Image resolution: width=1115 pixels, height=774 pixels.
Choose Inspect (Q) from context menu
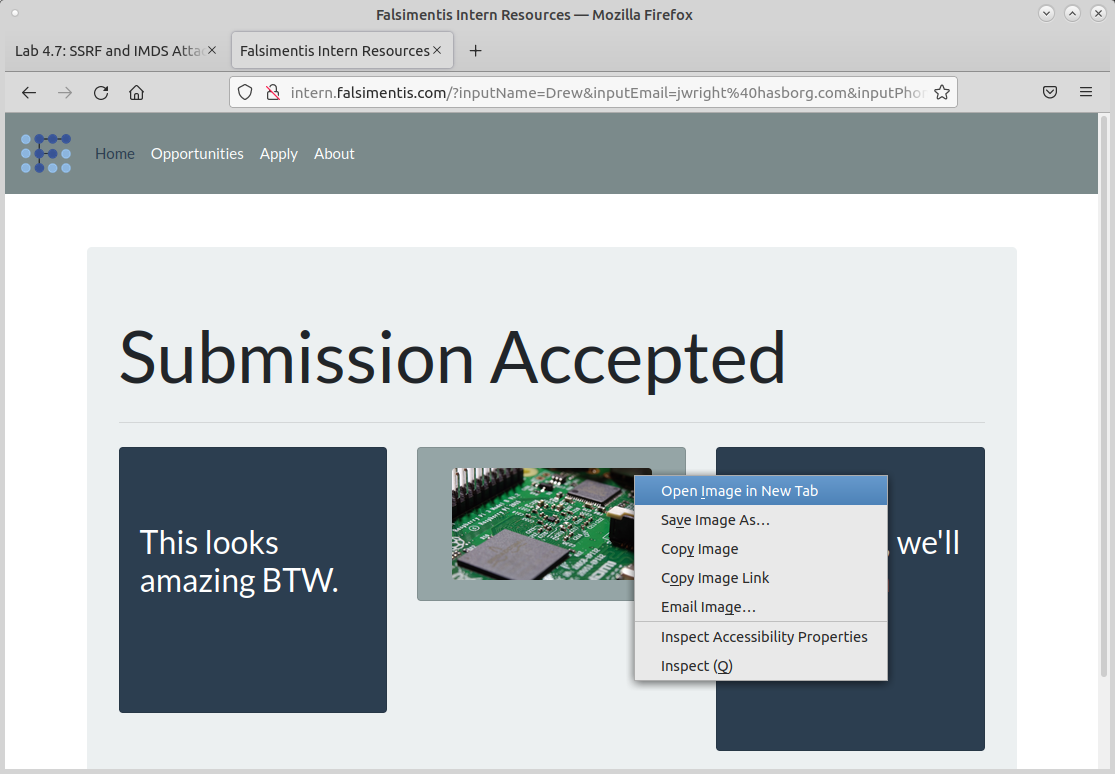[761, 666]
